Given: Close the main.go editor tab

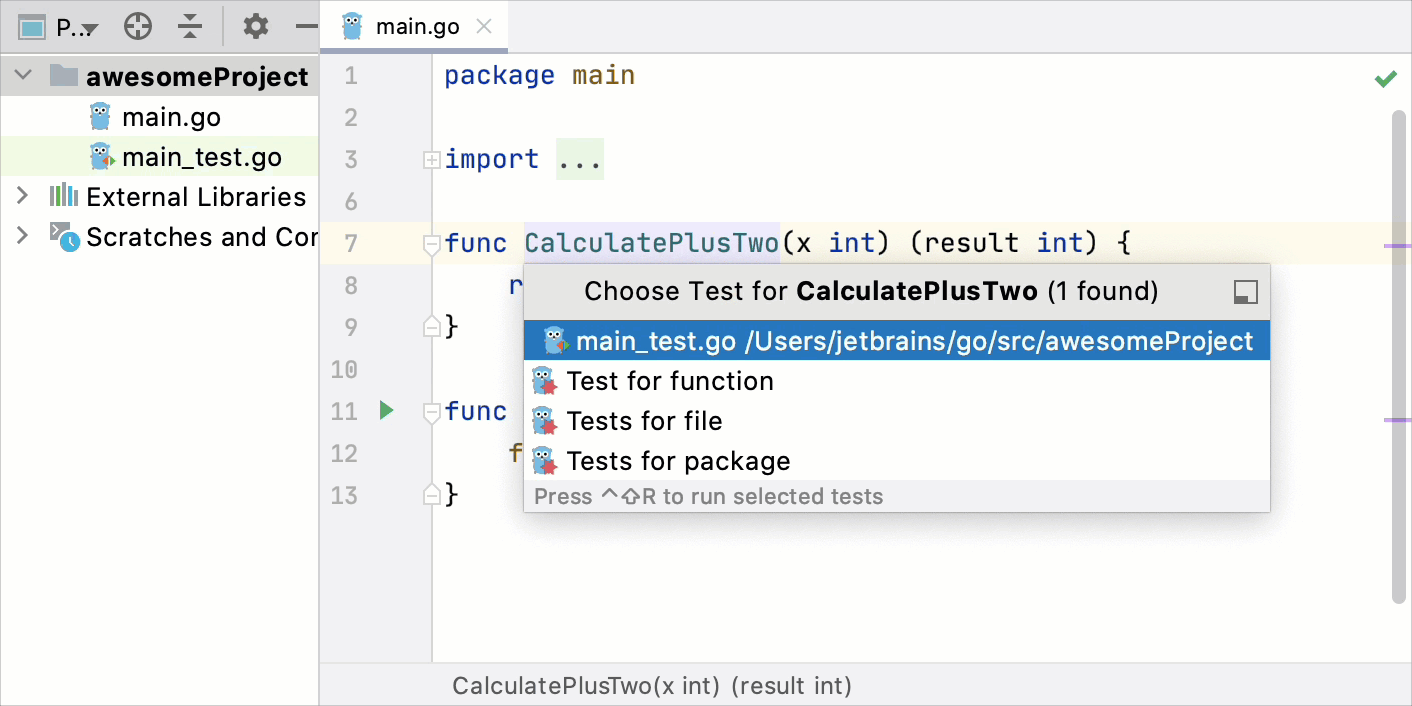Looking at the screenshot, I should tap(484, 27).
